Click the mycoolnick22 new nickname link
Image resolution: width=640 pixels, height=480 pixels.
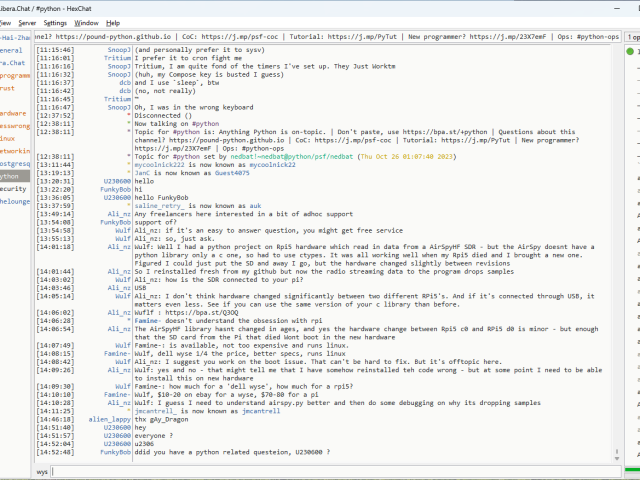[x=249, y=166]
